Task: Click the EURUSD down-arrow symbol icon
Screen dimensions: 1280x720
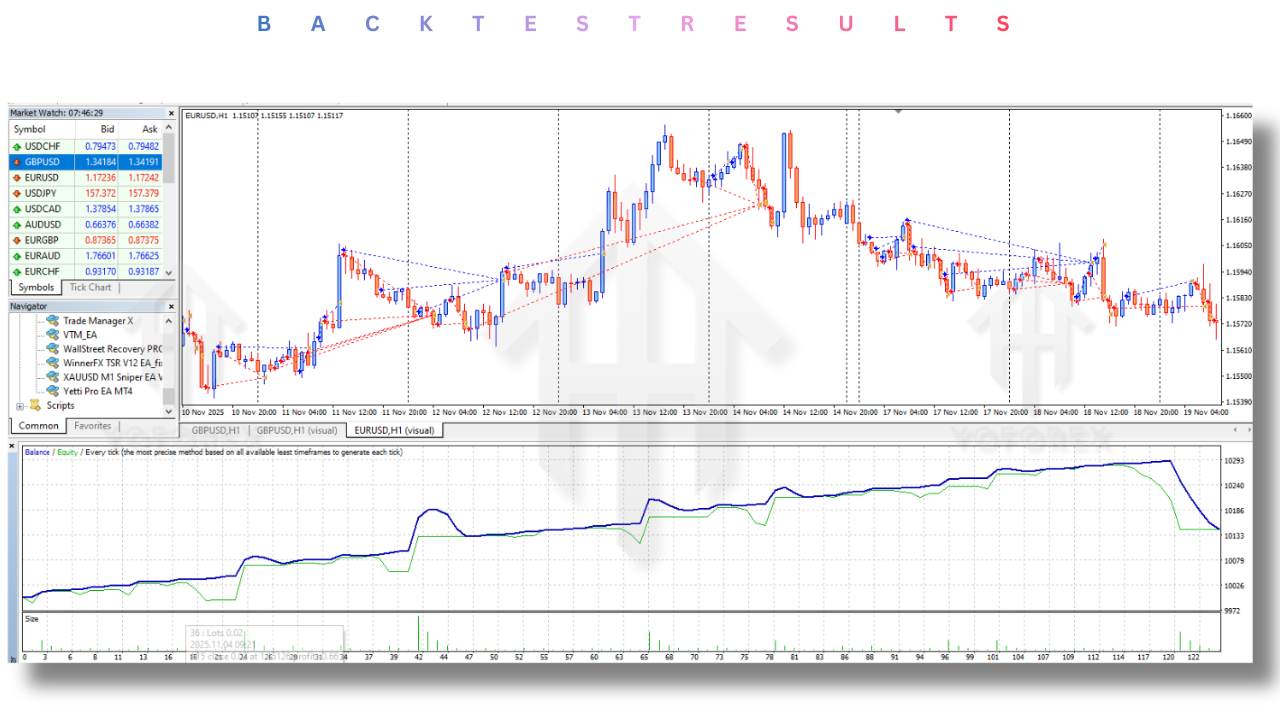Action: pos(17,178)
